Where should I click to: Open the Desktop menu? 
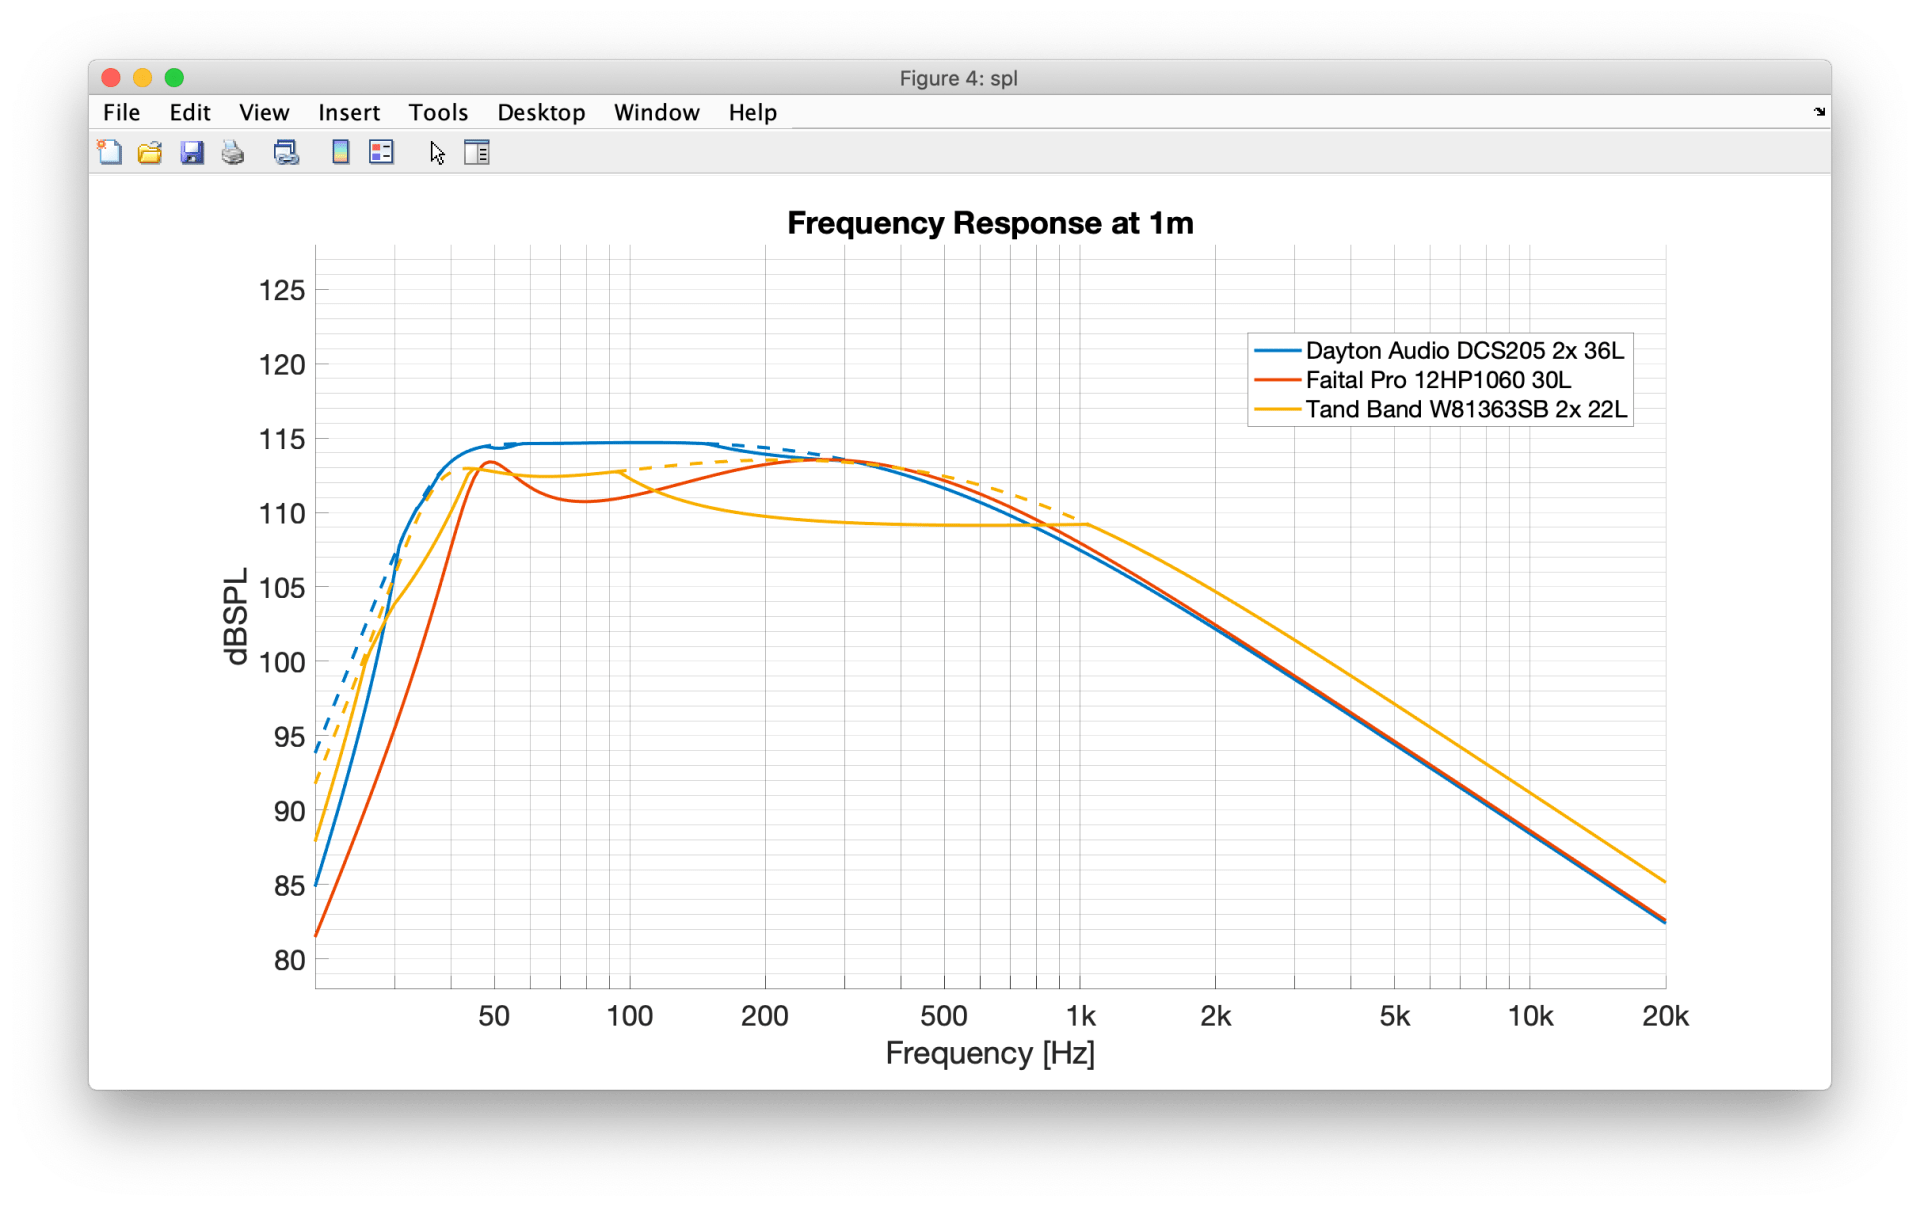541,112
